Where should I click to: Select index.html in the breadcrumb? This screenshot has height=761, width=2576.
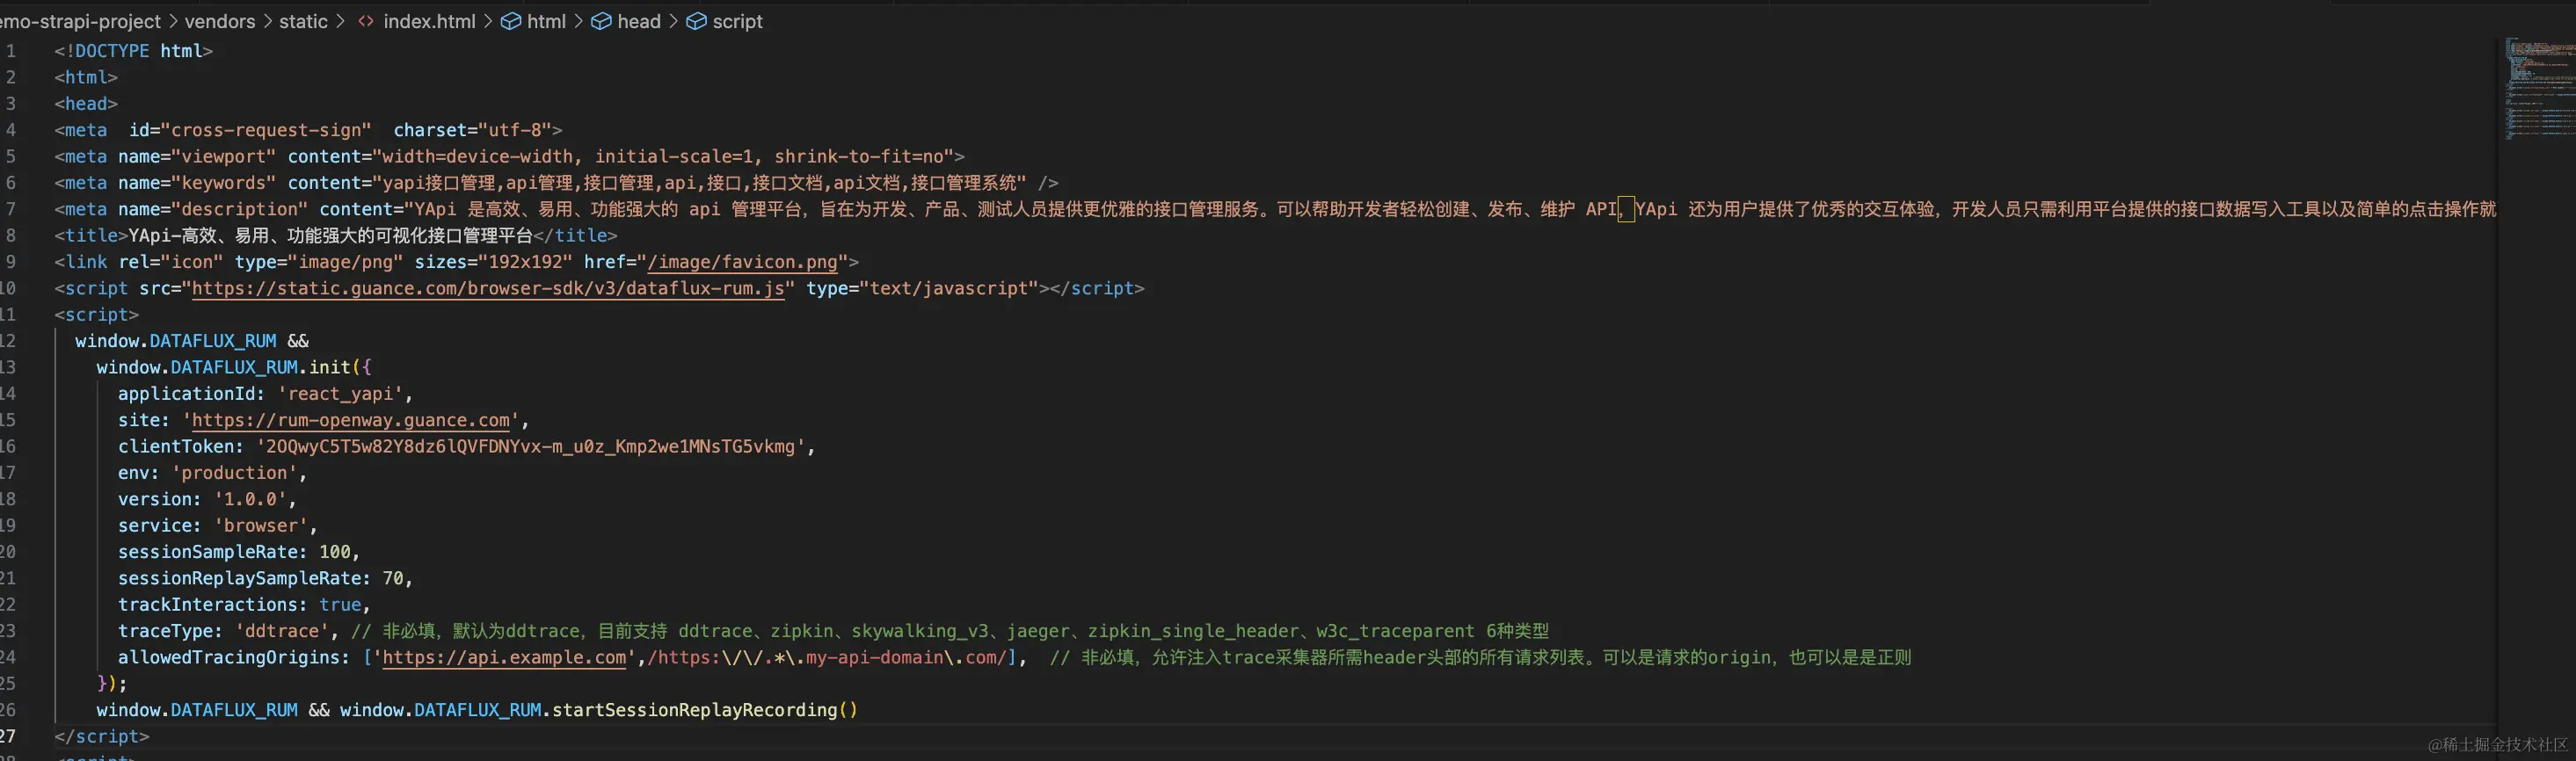point(429,21)
